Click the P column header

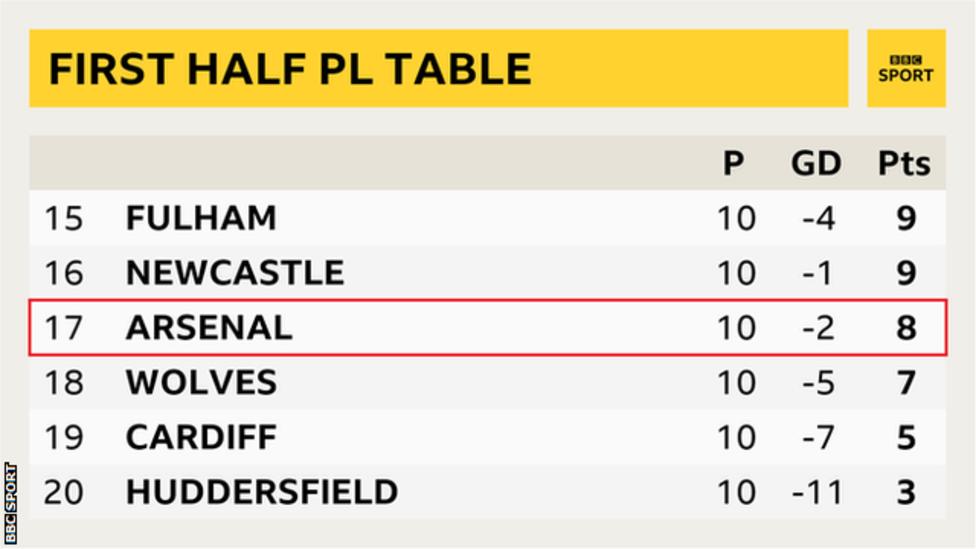(x=733, y=164)
